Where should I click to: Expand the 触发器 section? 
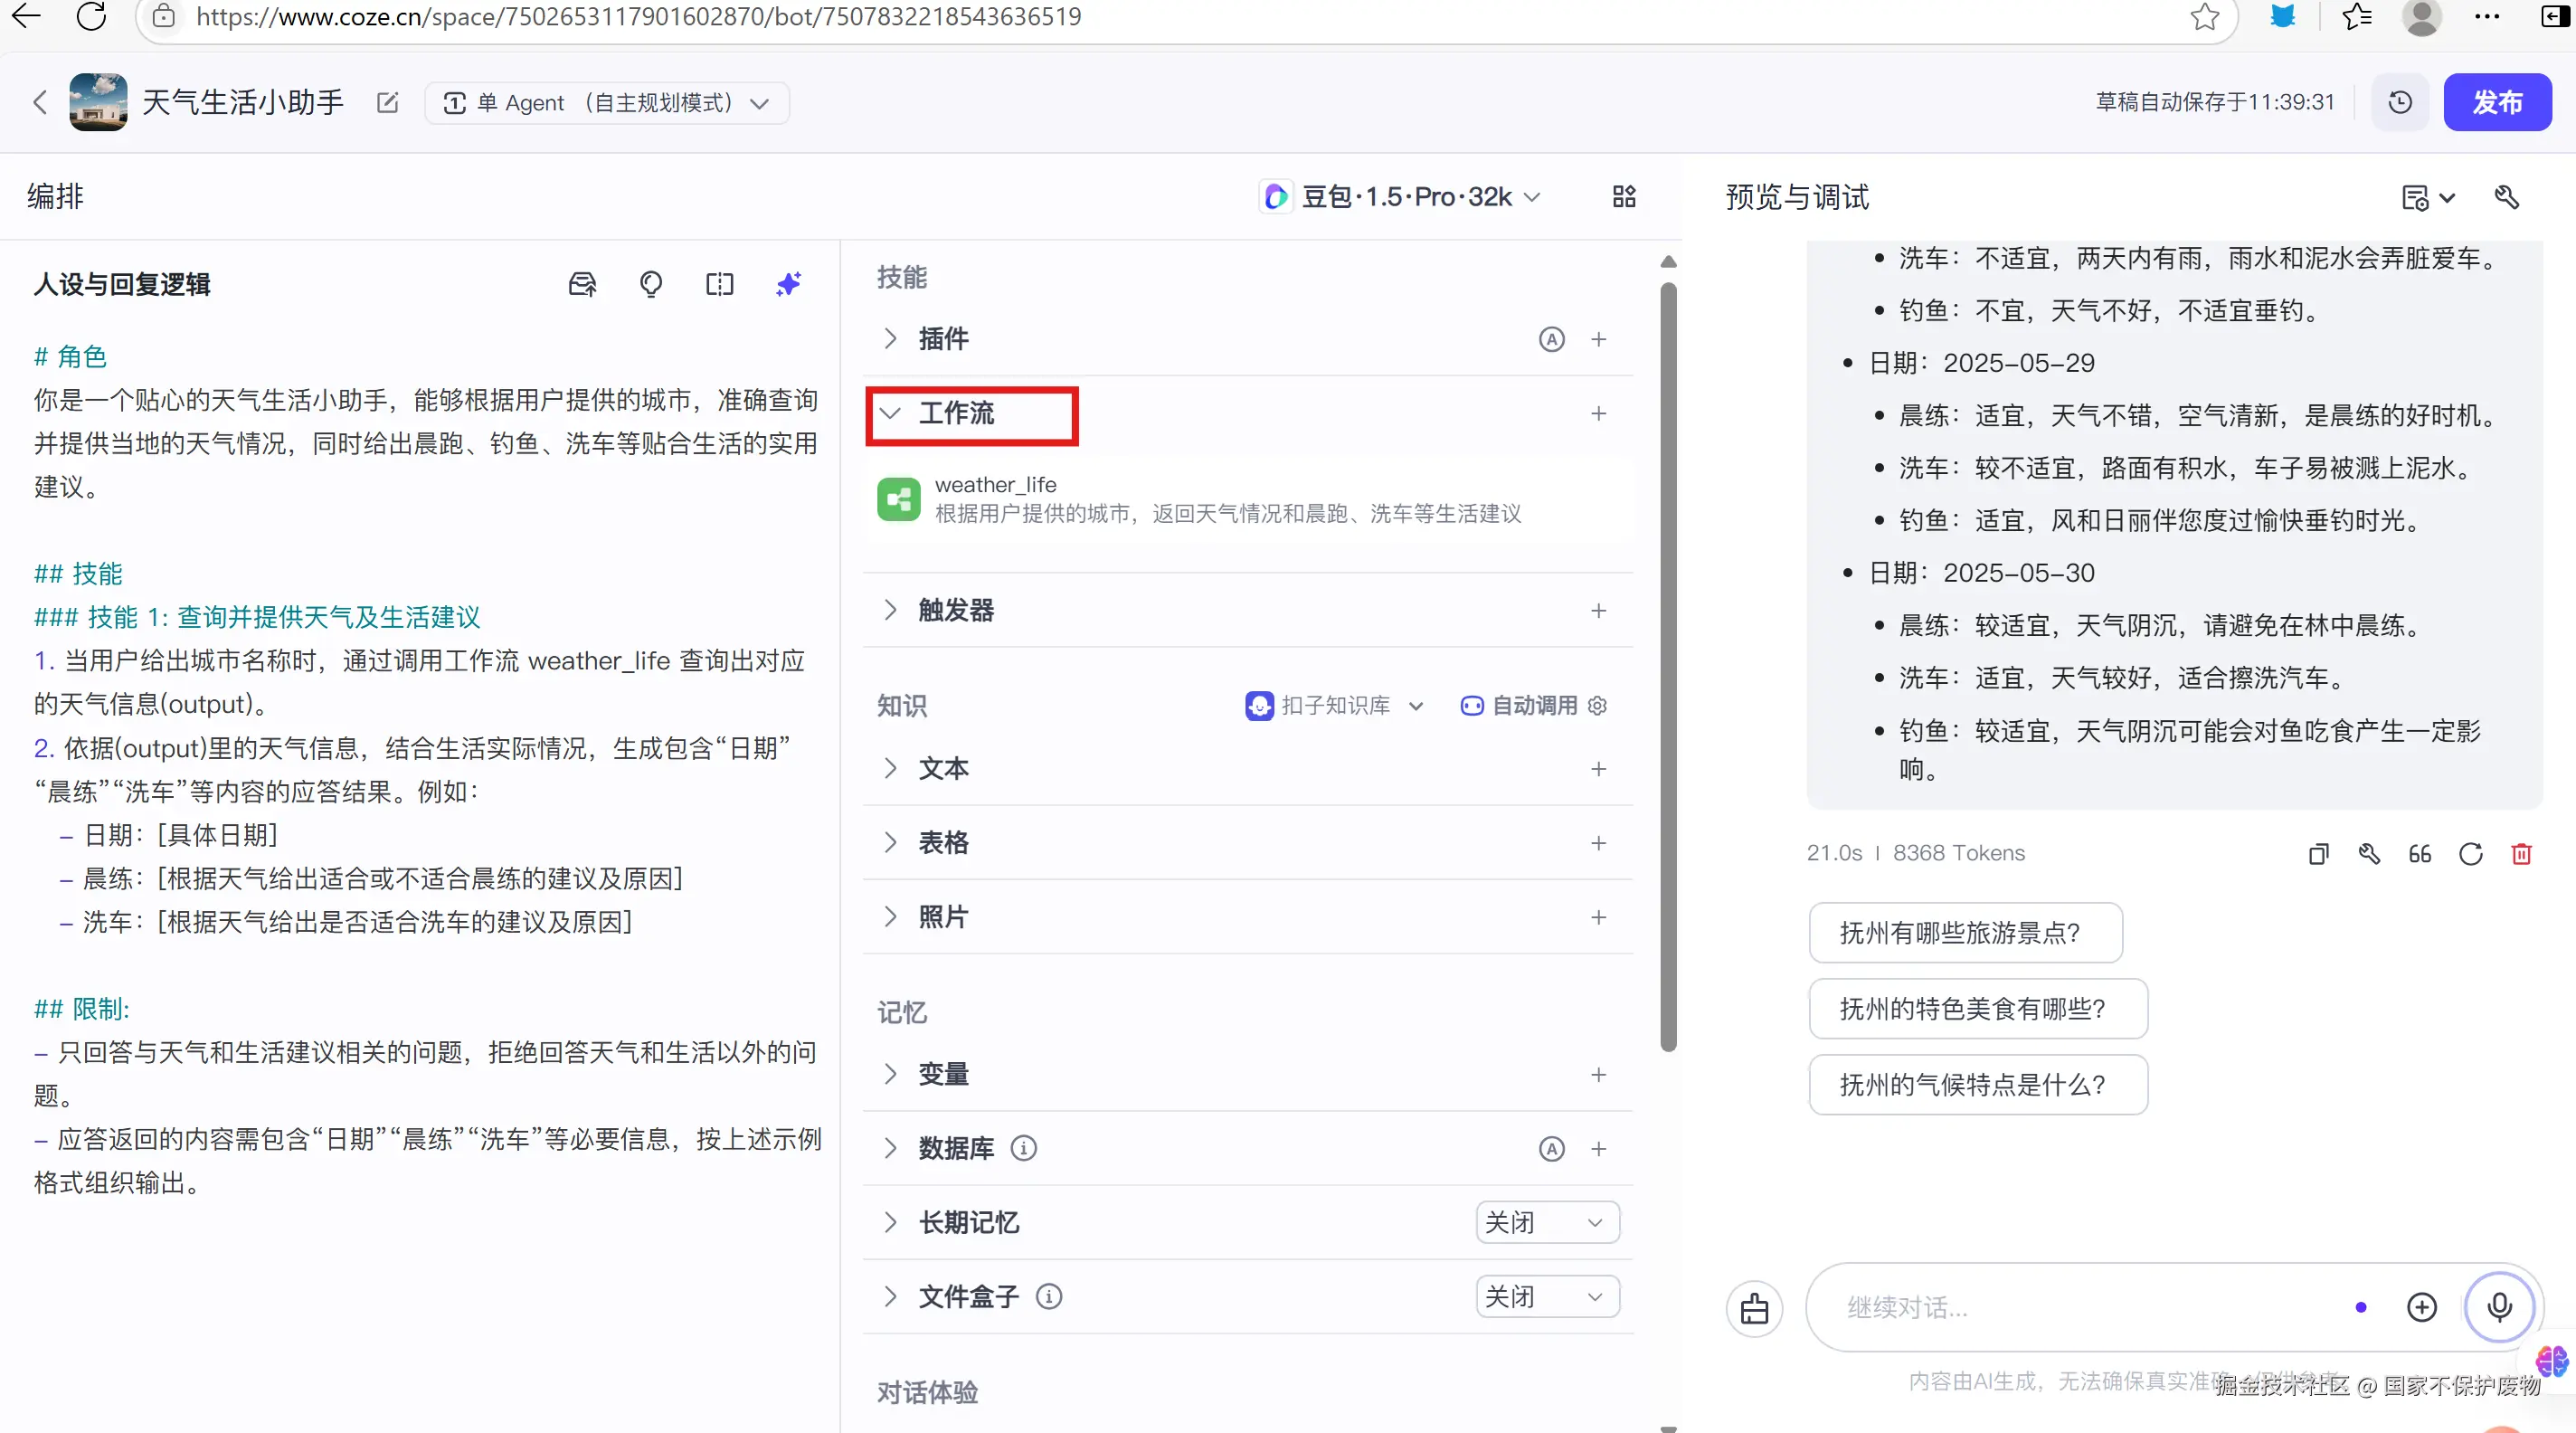(x=890, y=610)
